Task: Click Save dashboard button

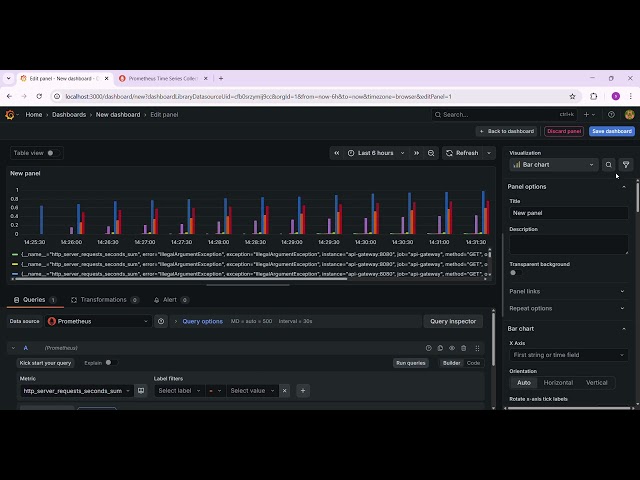Action: pyautogui.click(x=611, y=131)
